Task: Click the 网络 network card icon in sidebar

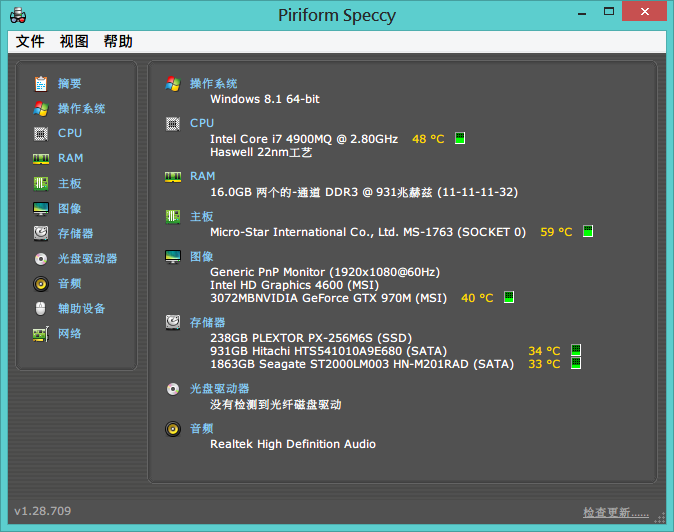Action: (41, 334)
